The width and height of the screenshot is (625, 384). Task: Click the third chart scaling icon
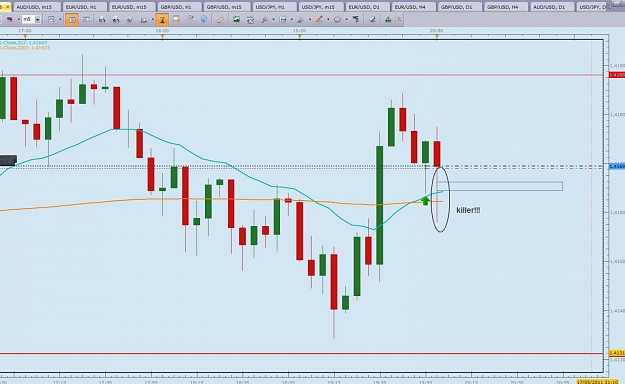click(130, 19)
